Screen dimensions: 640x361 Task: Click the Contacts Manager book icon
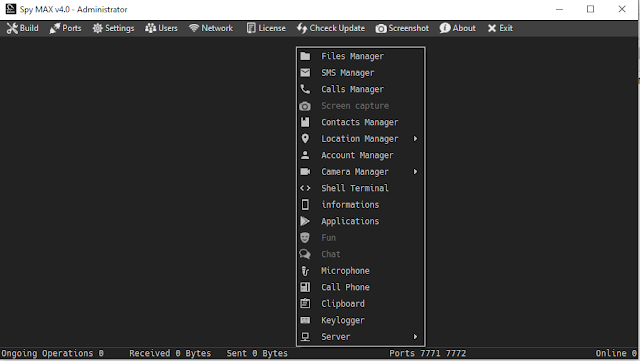[305, 122]
